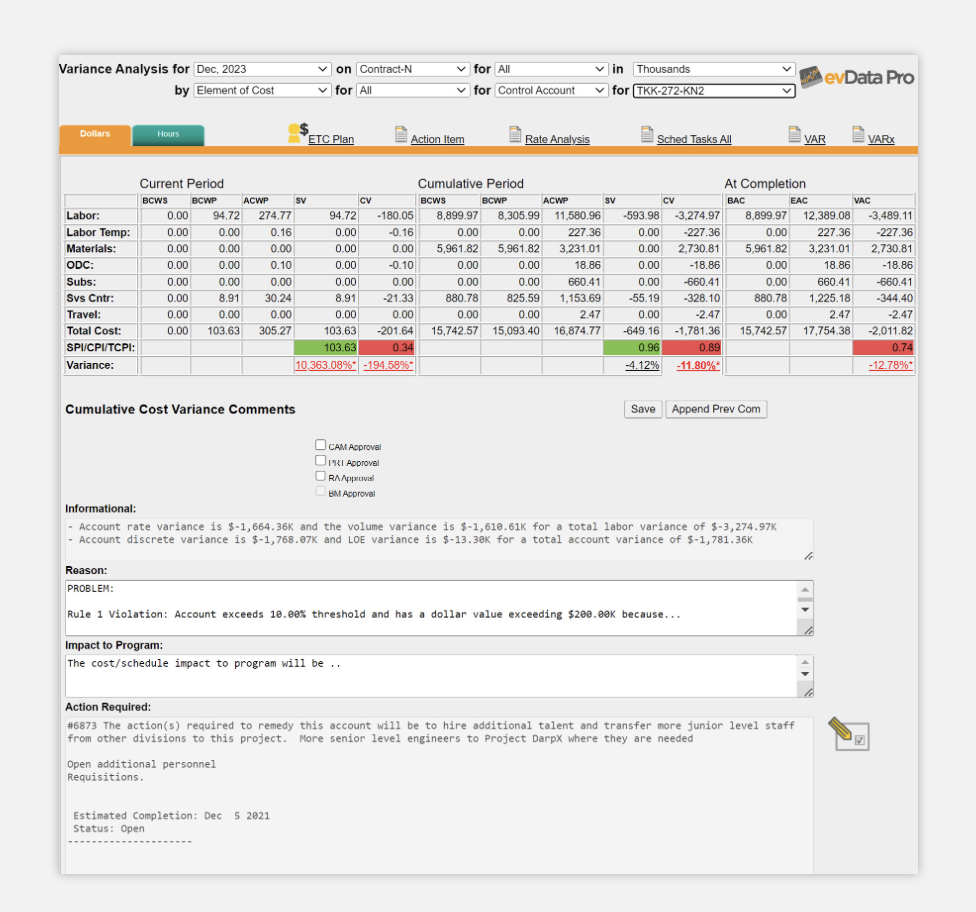
Task: Open the VAR link
Action: 815,139
